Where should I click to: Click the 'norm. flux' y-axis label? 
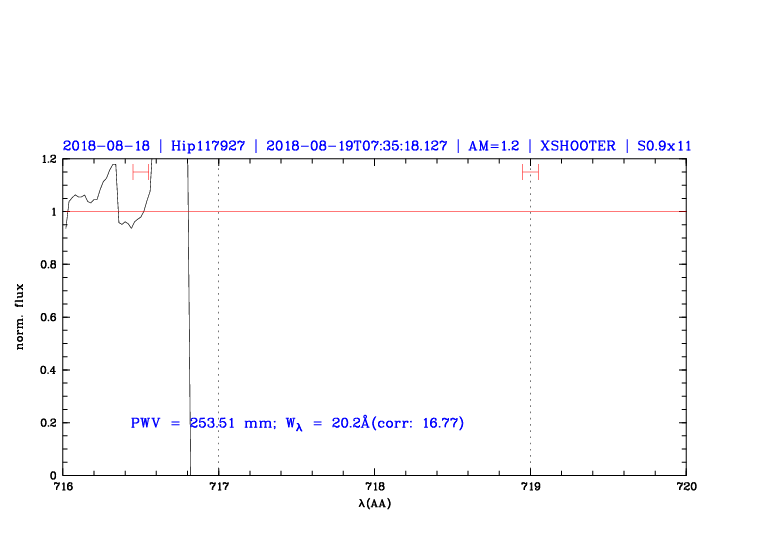(x=20, y=318)
